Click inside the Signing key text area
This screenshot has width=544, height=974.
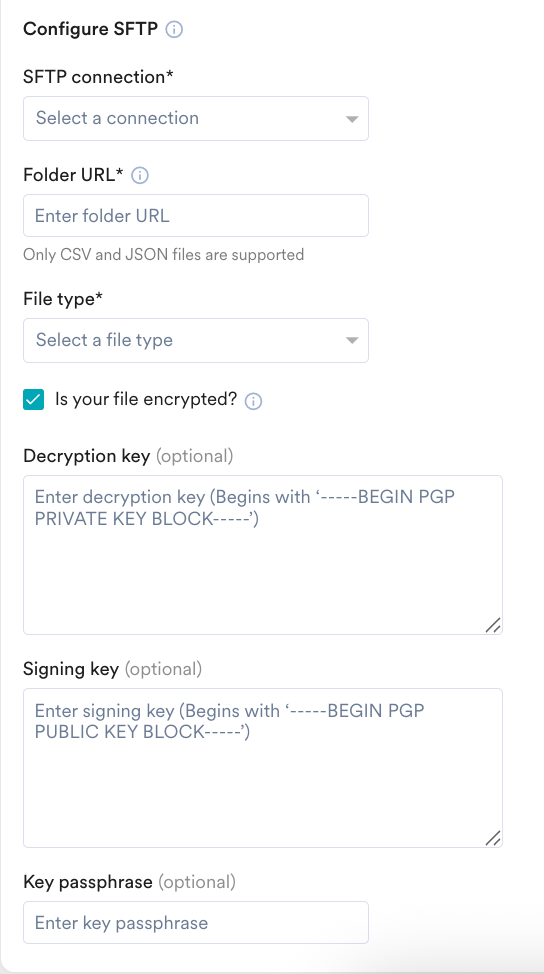tap(263, 768)
